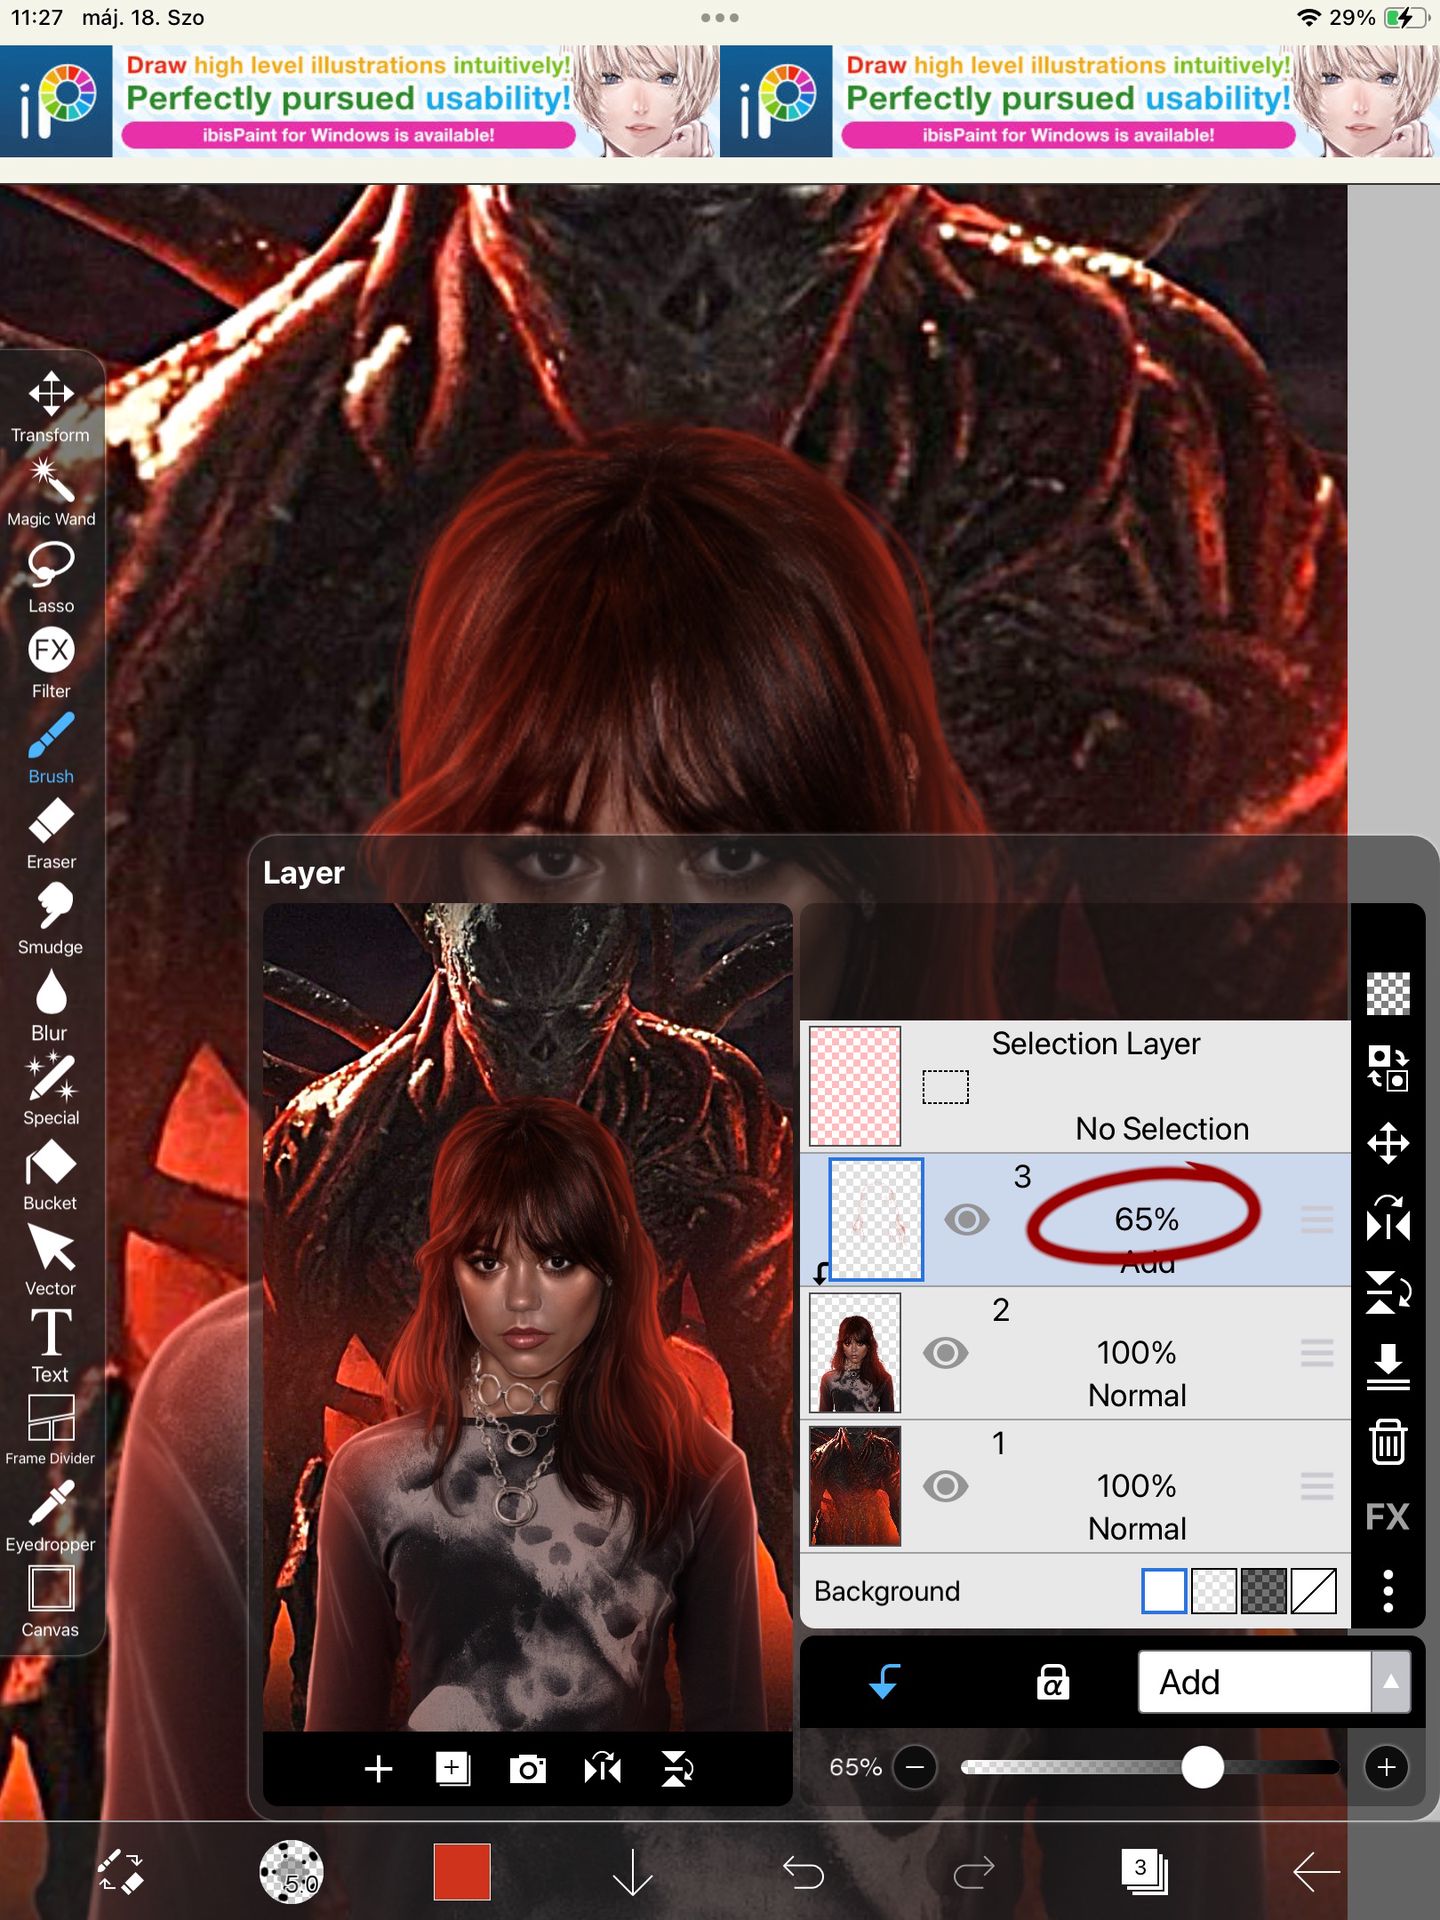Viewport: 1440px width, 1920px height.
Task: Click the Add blend mode field
Action: click(x=1254, y=1682)
